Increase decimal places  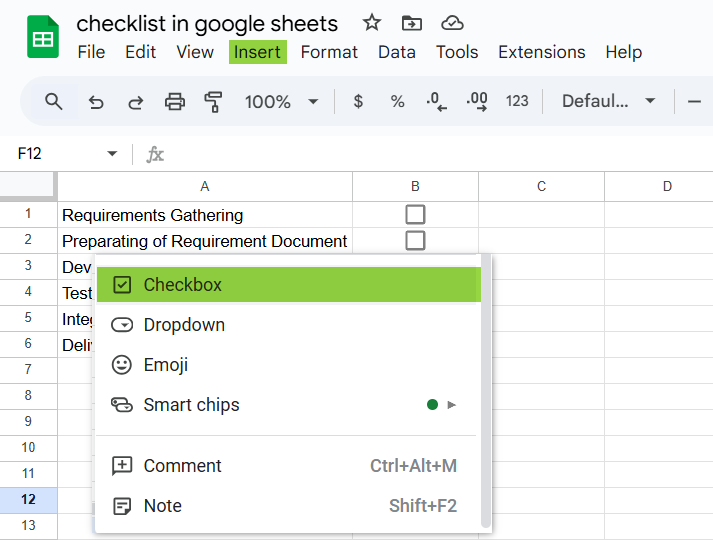477,101
